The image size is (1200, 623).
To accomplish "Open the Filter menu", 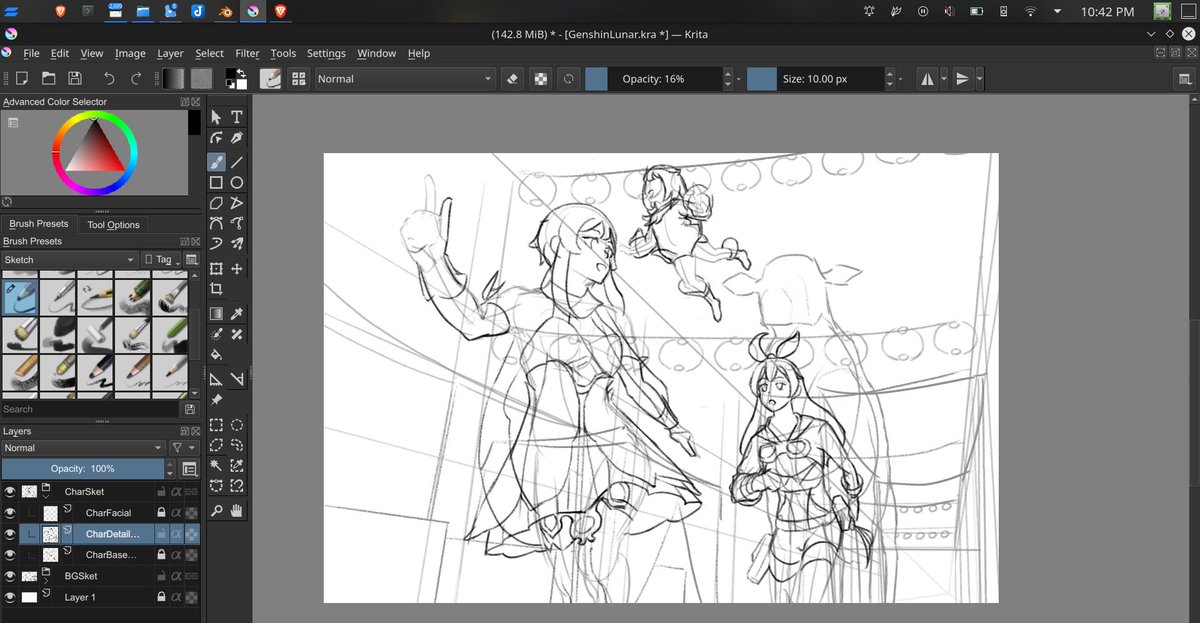I will coord(247,53).
